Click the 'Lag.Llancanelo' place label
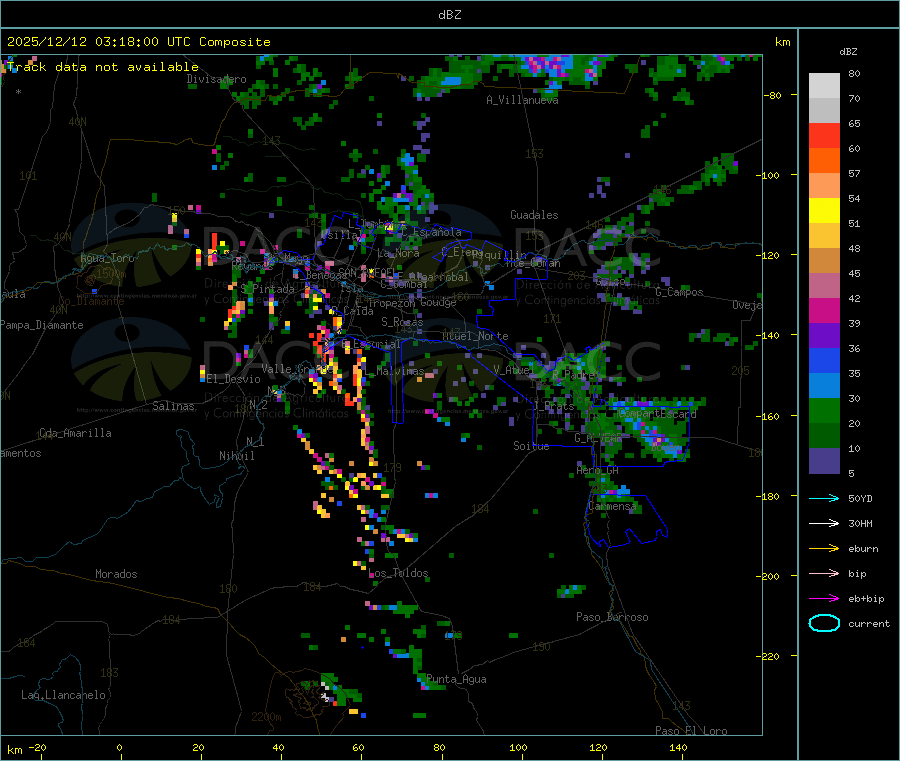This screenshot has height=761, width=900. (63, 695)
